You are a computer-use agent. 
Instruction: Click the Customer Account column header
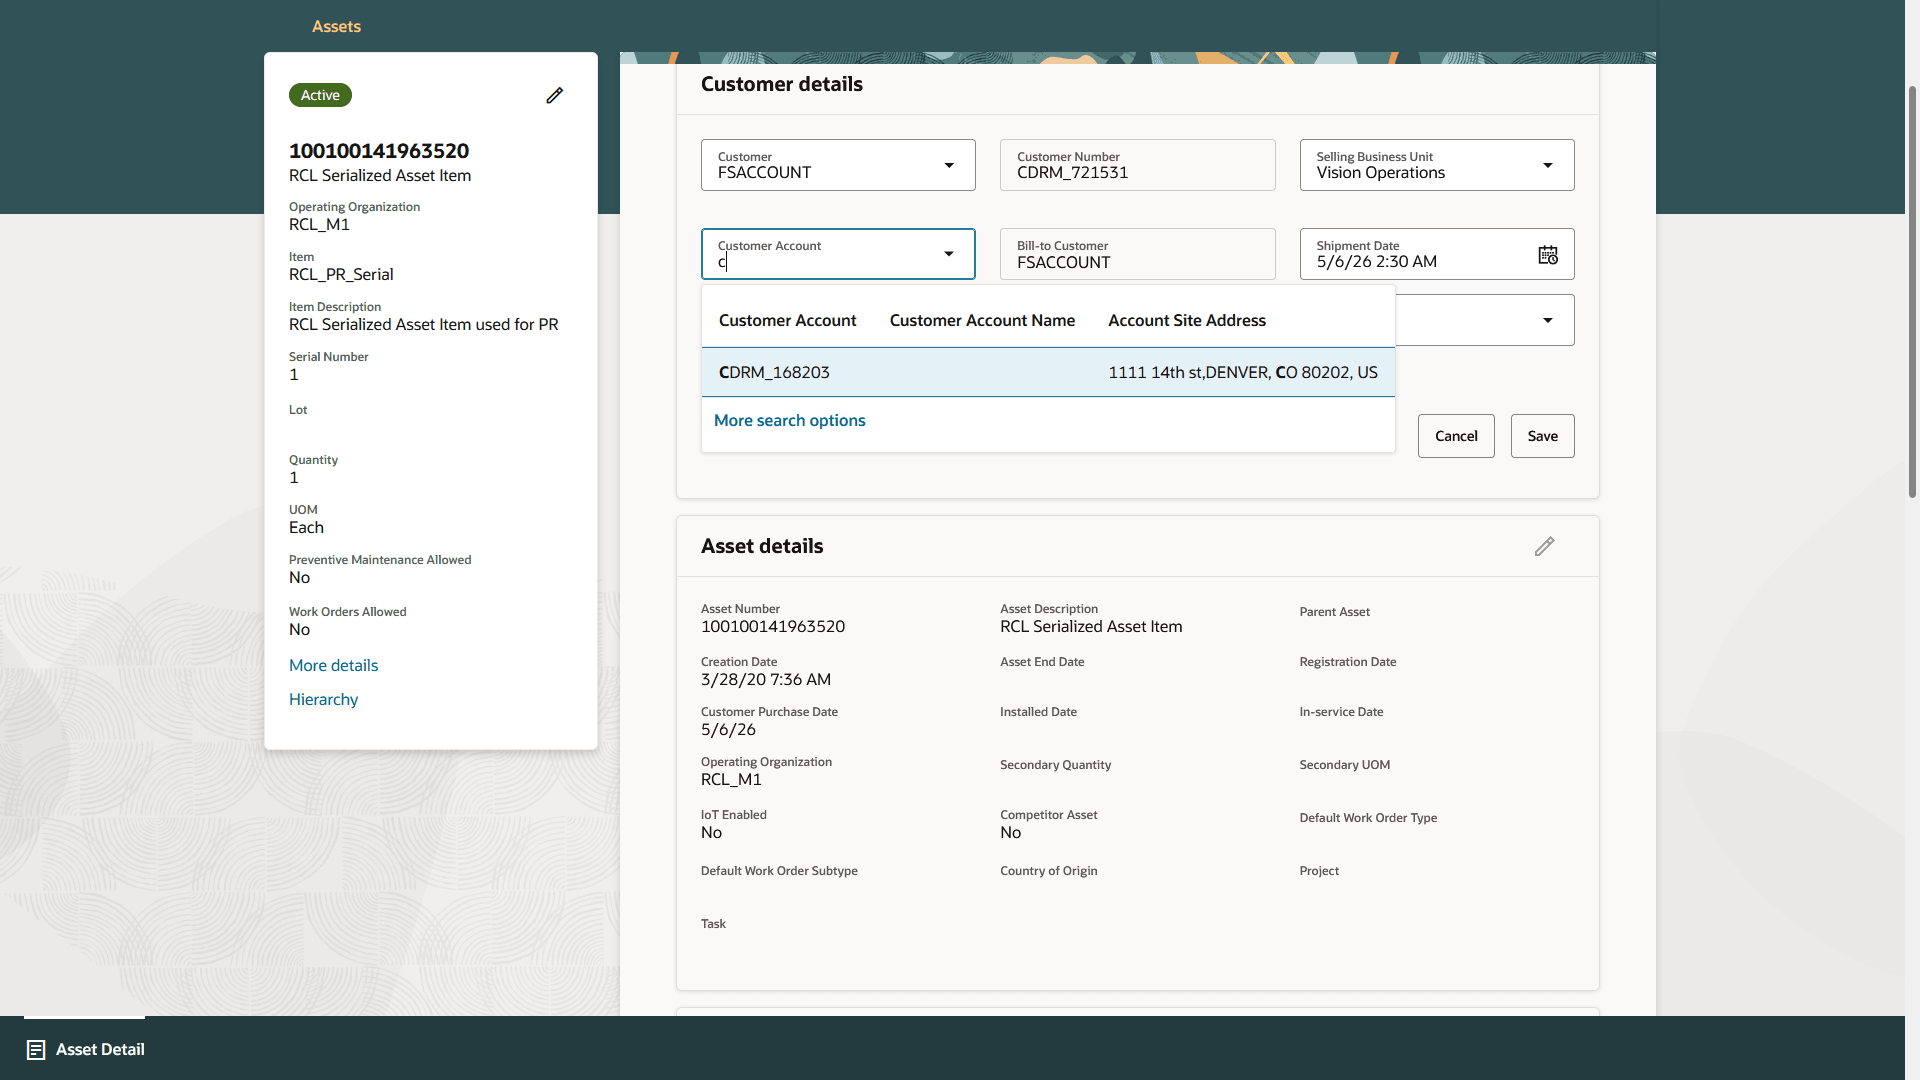pos(787,320)
